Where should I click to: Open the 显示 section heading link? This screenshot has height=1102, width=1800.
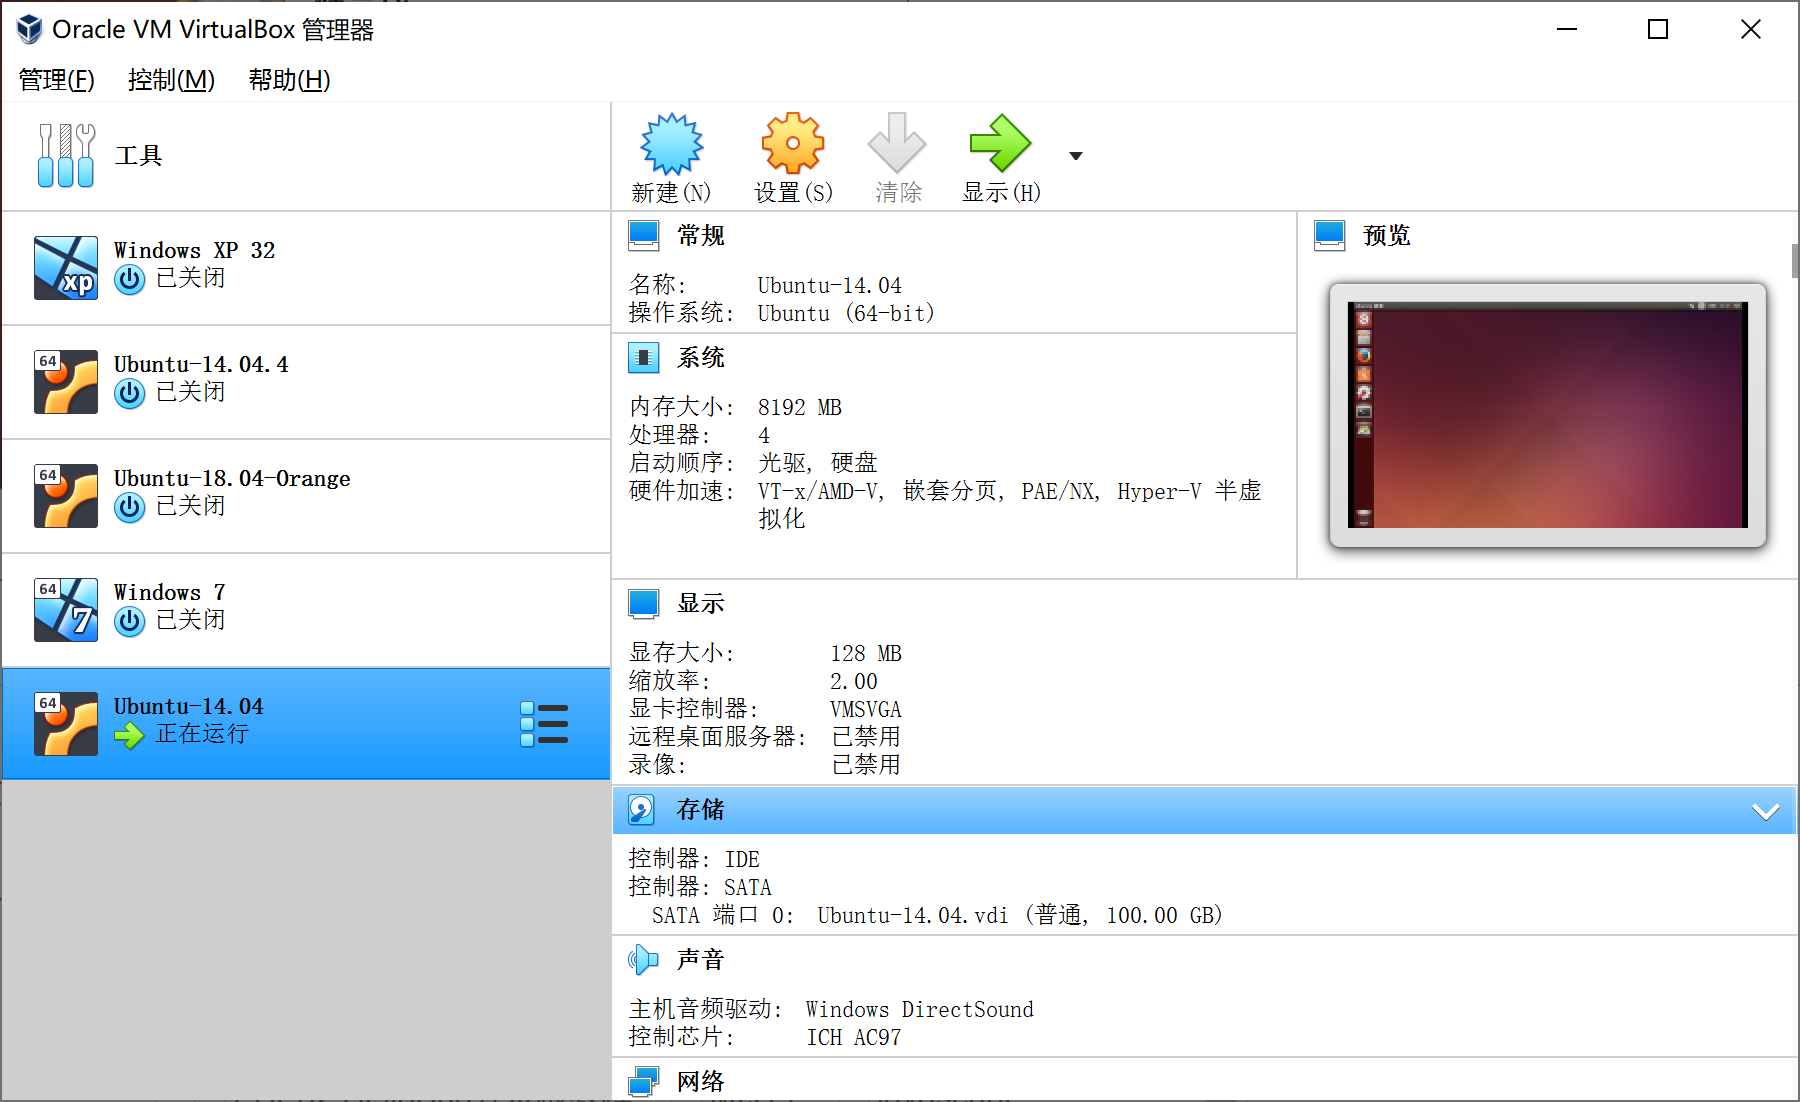pos(701,604)
